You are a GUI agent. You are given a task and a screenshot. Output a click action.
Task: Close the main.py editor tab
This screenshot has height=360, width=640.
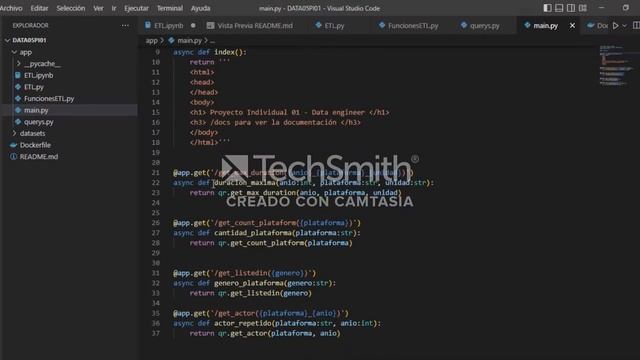[572, 26]
